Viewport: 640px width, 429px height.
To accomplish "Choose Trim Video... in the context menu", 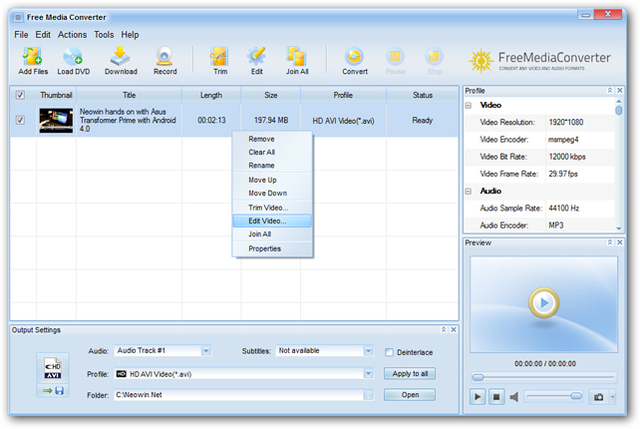I will [x=272, y=208].
